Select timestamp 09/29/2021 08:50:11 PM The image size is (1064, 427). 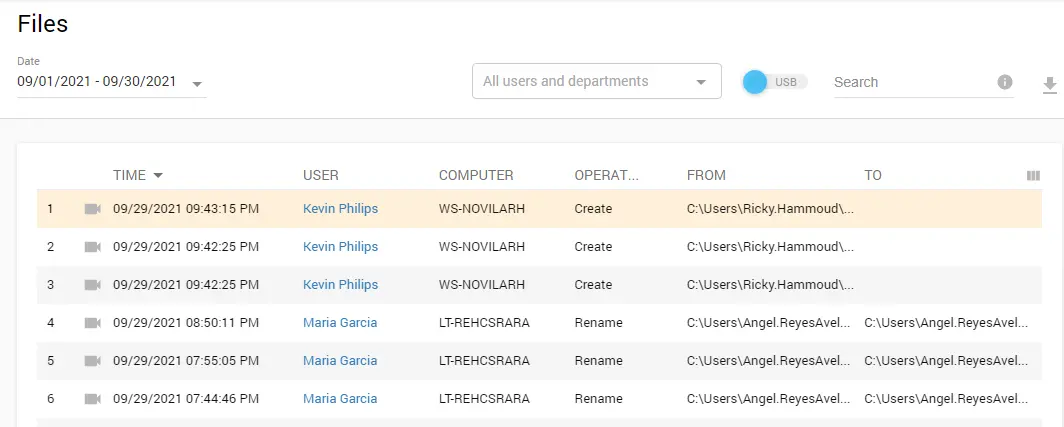point(186,322)
